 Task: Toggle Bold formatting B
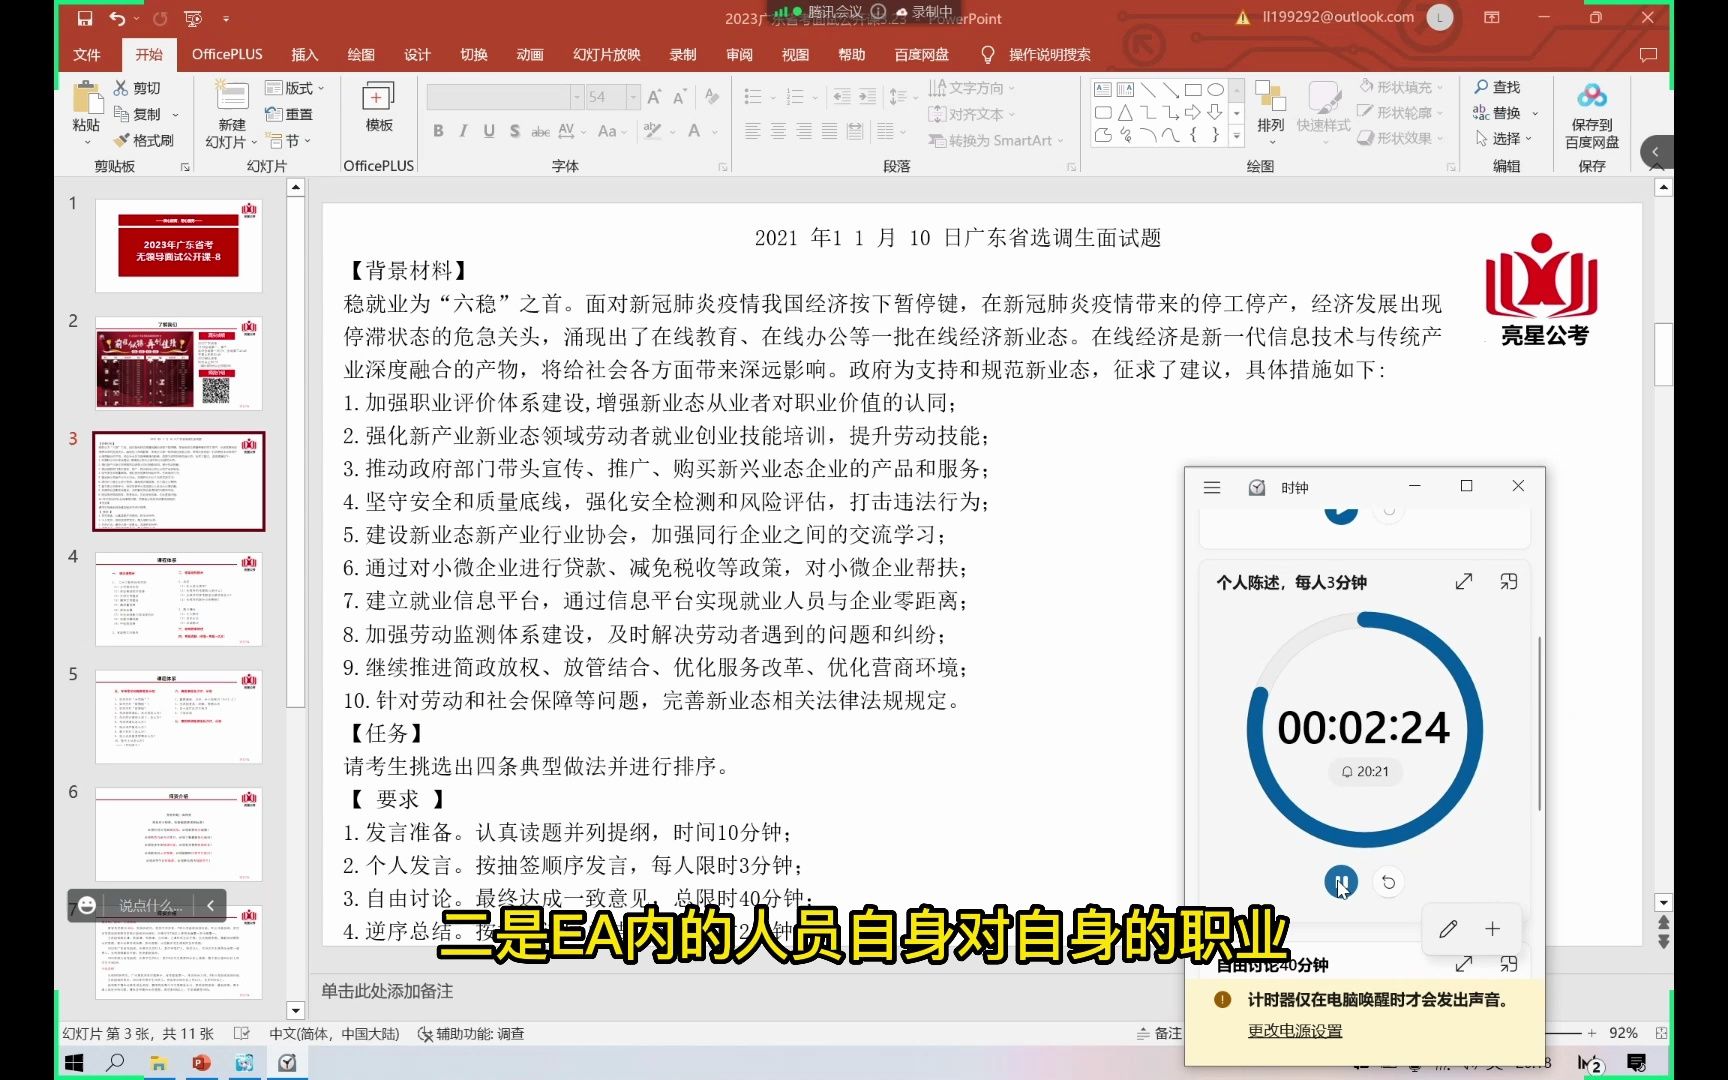pos(438,131)
